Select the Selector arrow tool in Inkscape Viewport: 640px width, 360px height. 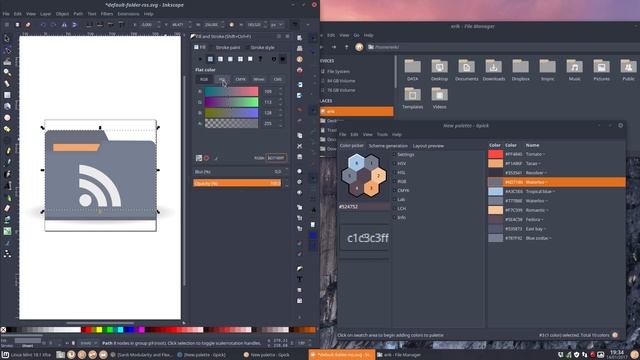click(x=7, y=38)
